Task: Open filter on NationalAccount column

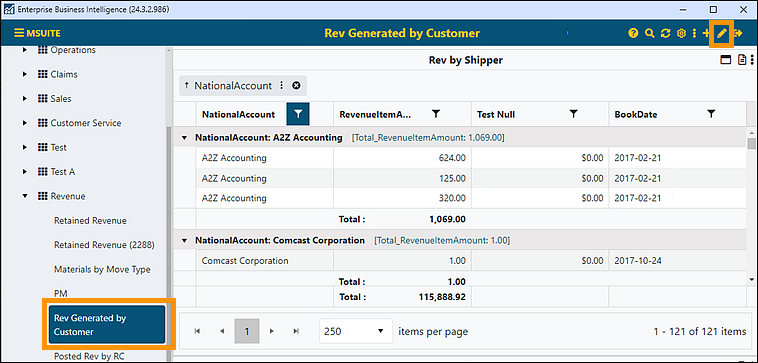Action: pos(298,114)
